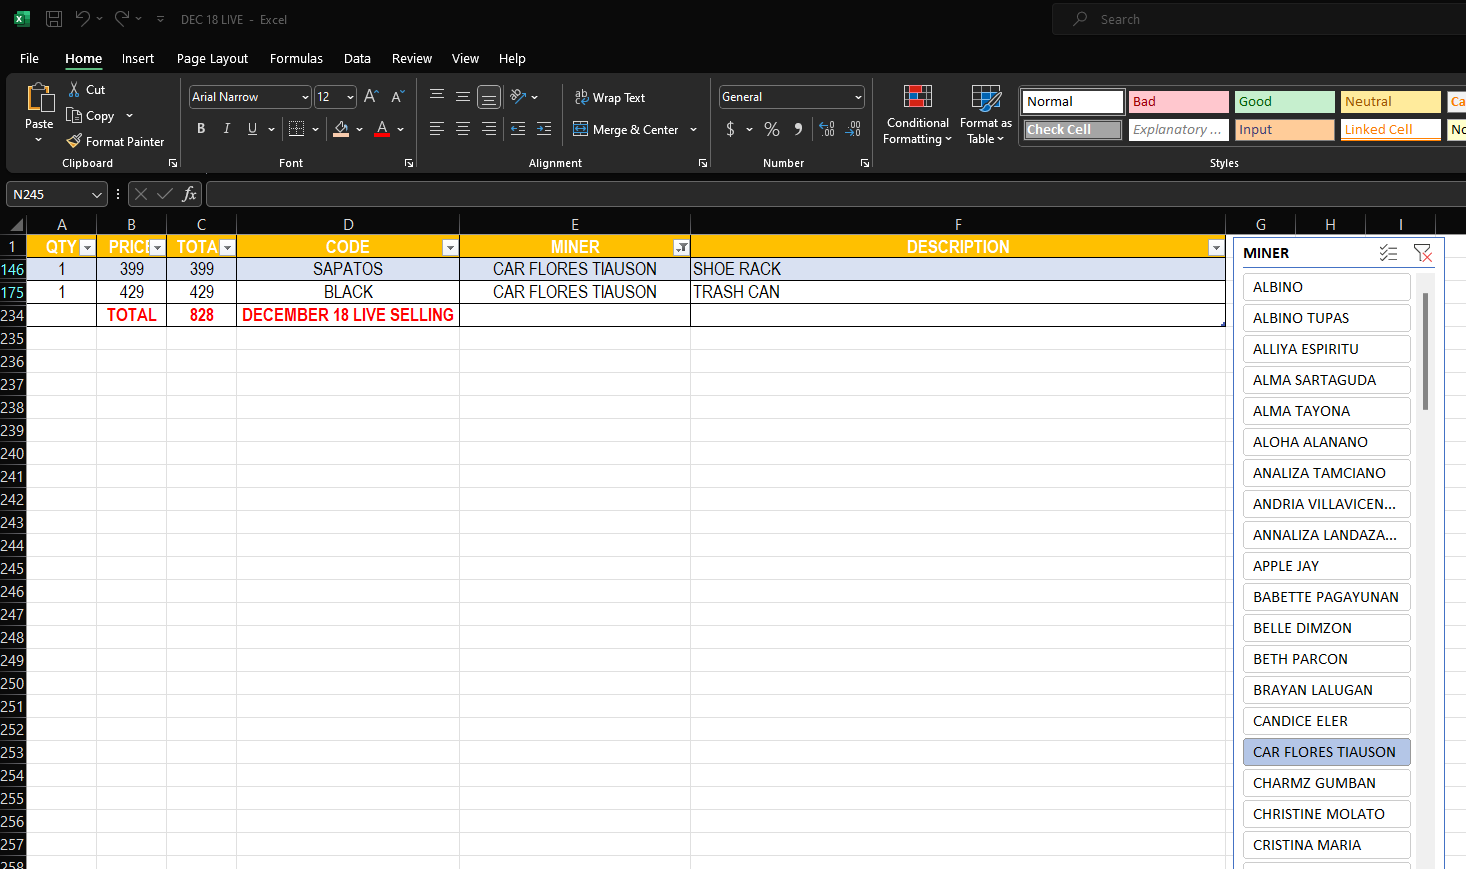Click into the formula bar

click(836, 195)
